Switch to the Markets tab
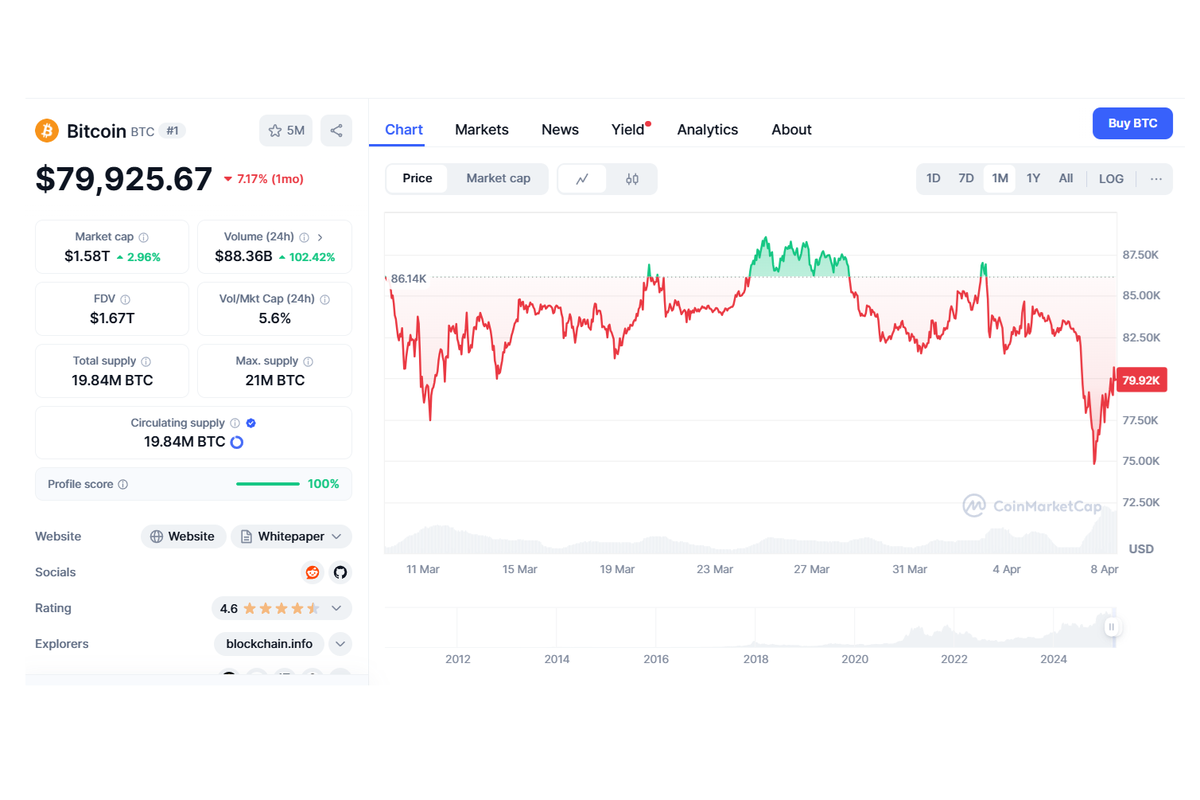Image resolution: width=1200 pixels, height=800 pixels. tap(481, 130)
